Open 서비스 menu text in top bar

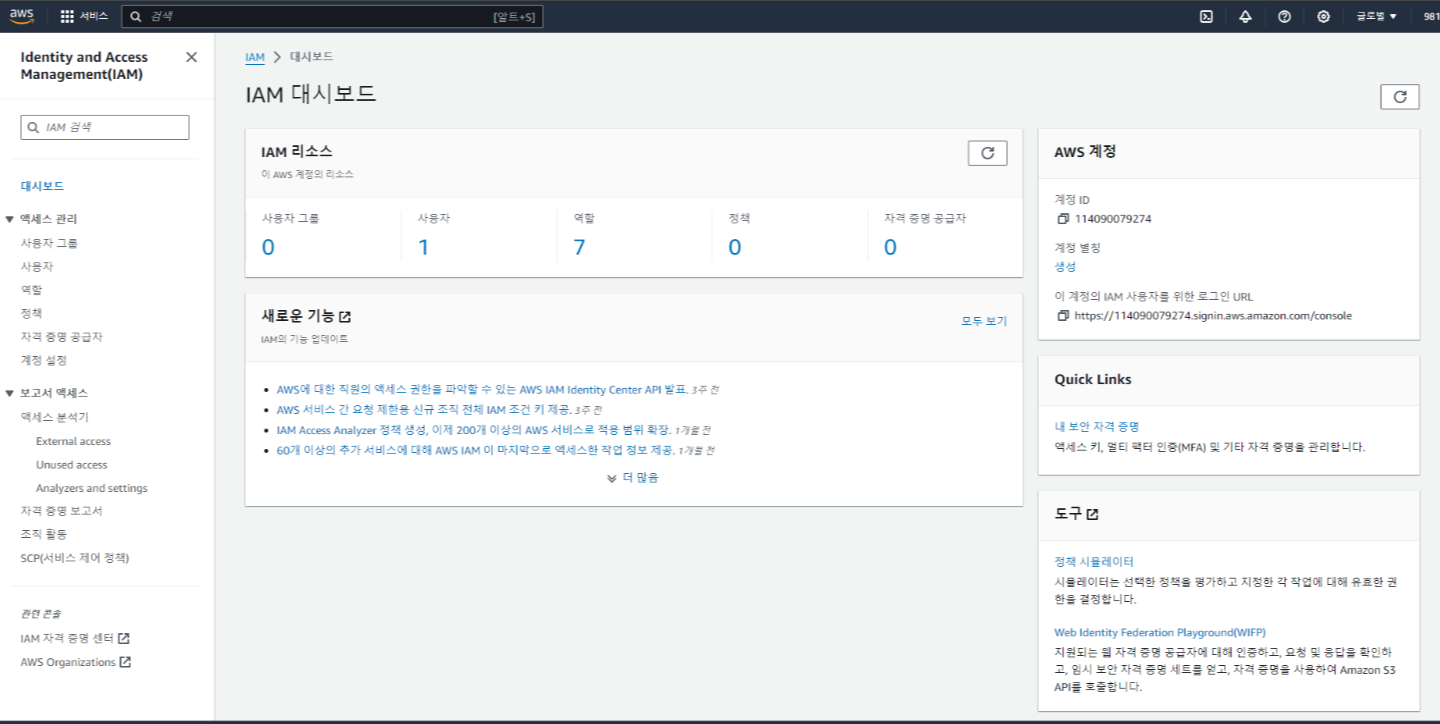pyautogui.click(x=94, y=17)
